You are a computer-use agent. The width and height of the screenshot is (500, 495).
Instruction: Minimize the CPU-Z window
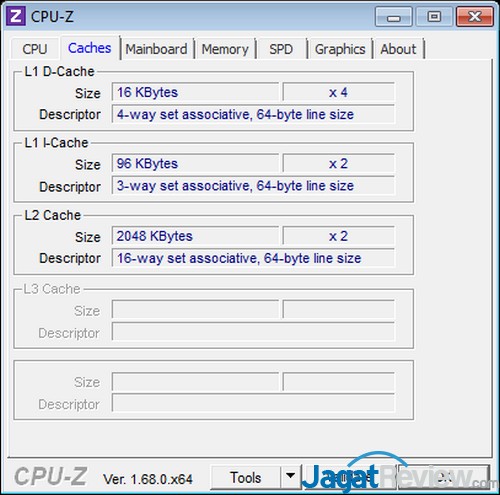(393, 17)
